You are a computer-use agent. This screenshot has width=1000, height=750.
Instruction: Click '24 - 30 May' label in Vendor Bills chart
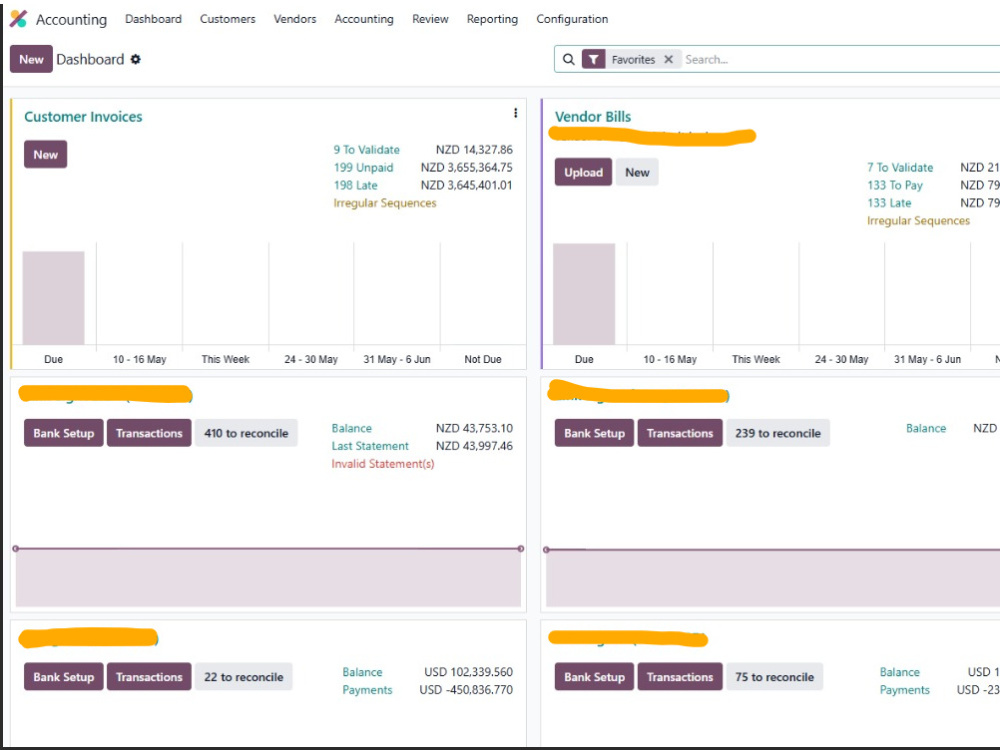[x=841, y=359]
